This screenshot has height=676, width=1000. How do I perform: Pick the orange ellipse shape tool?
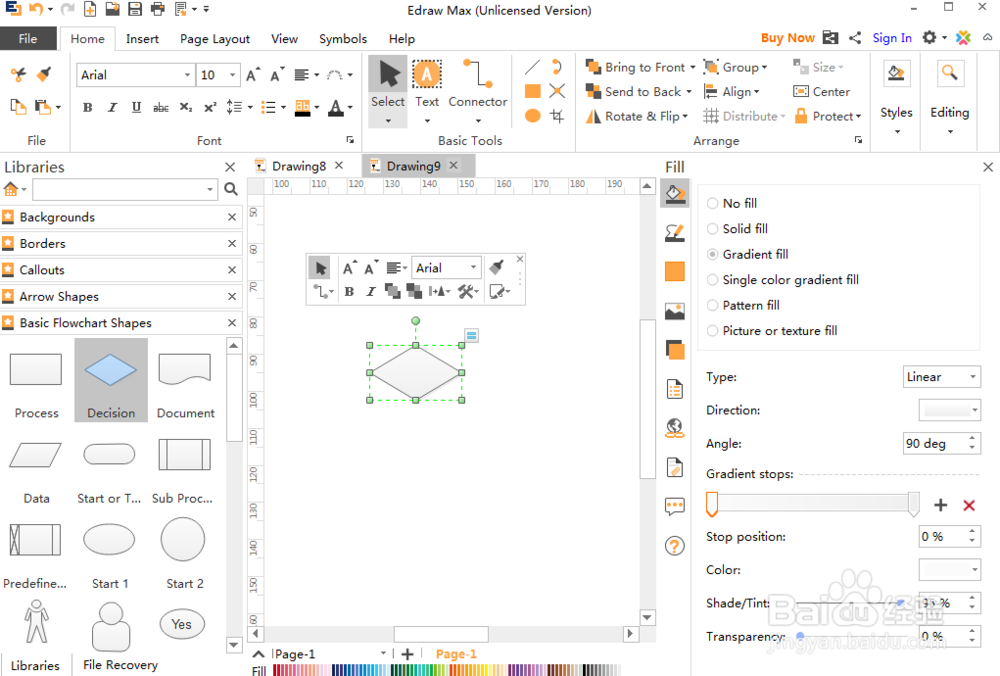[x=533, y=115]
